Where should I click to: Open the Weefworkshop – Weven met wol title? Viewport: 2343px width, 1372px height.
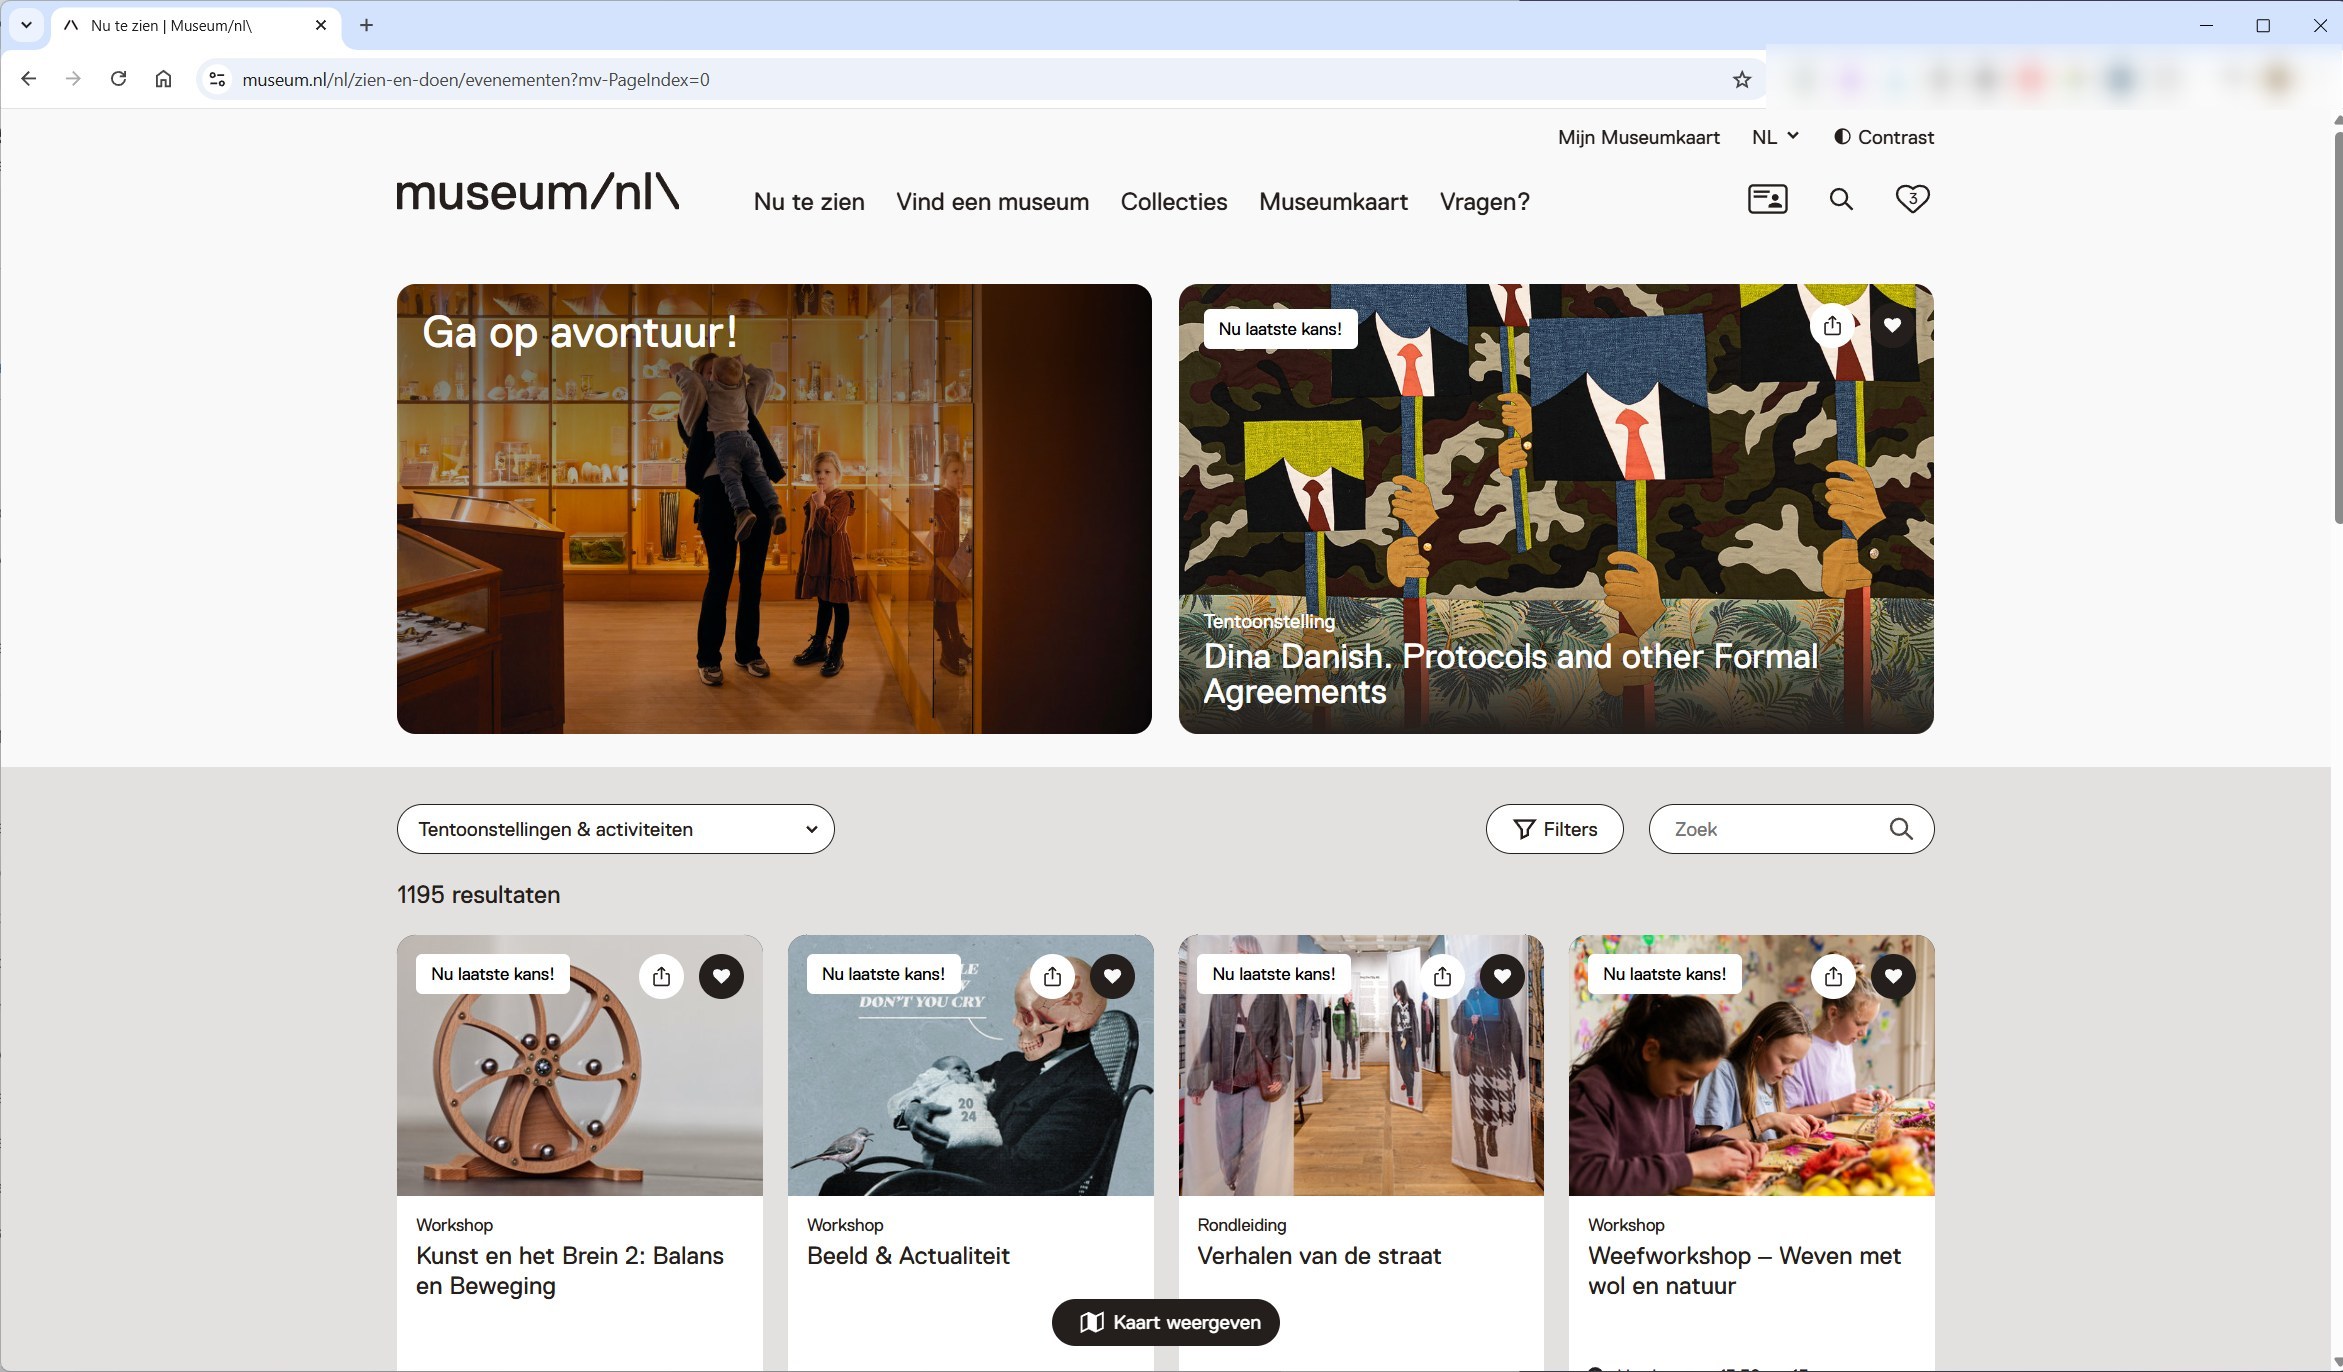1744,1270
